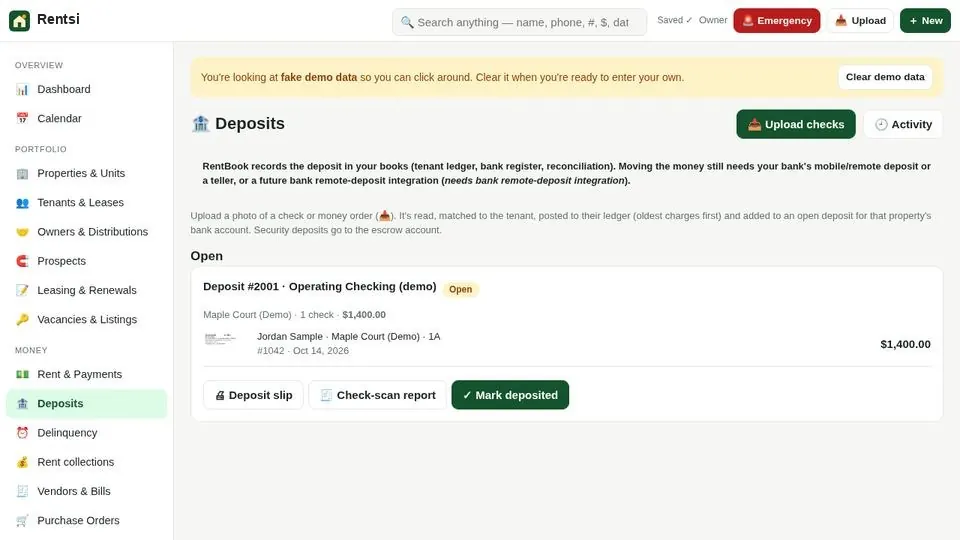This screenshot has width=960, height=540.
Task: Click the inbox tray icon in upload instructions
Action: (384, 216)
